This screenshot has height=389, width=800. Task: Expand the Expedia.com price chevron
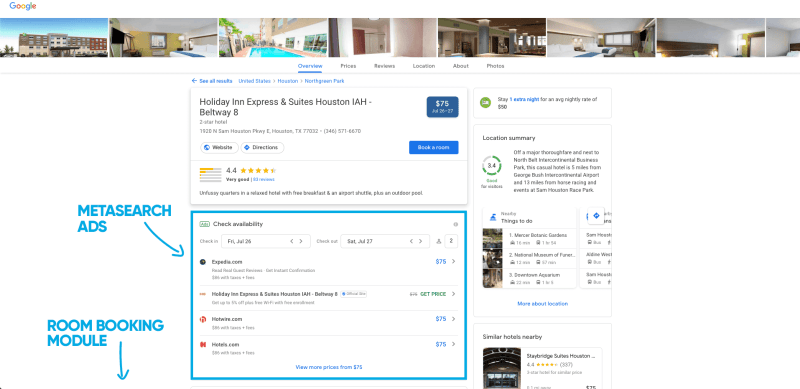click(x=454, y=261)
